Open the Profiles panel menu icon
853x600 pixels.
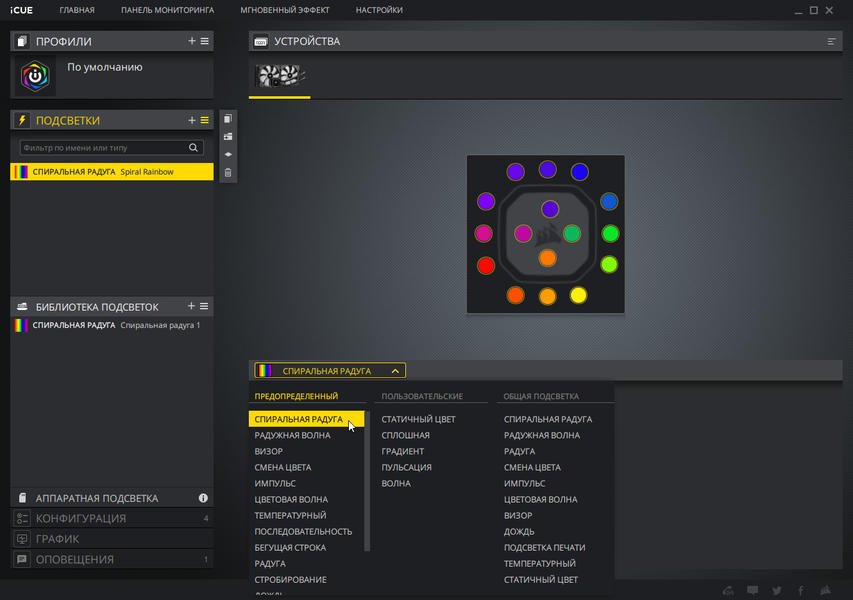coord(205,41)
